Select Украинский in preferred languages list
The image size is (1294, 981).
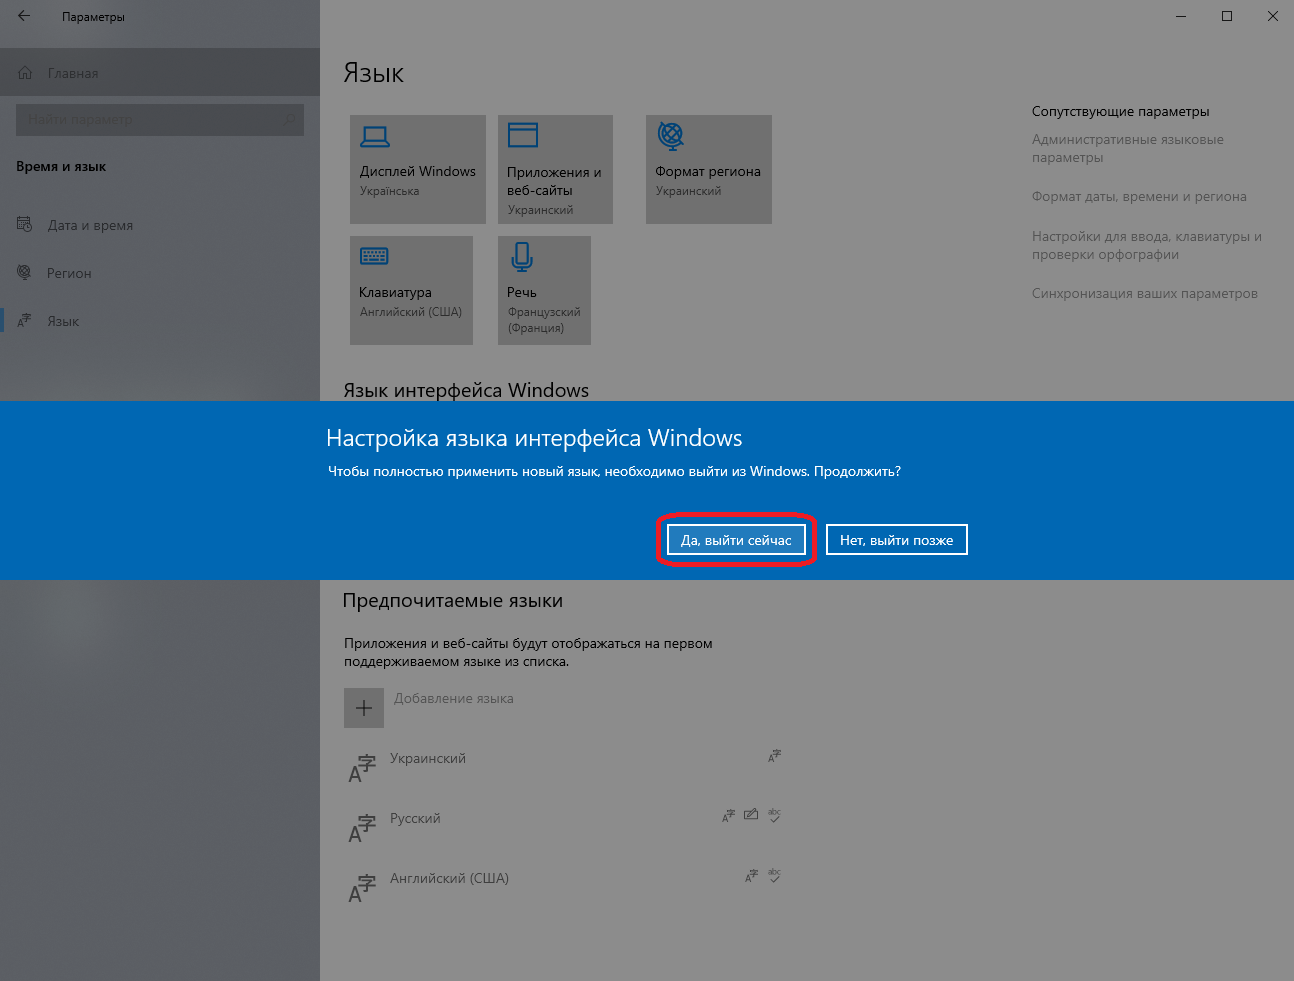pyautogui.click(x=428, y=759)
